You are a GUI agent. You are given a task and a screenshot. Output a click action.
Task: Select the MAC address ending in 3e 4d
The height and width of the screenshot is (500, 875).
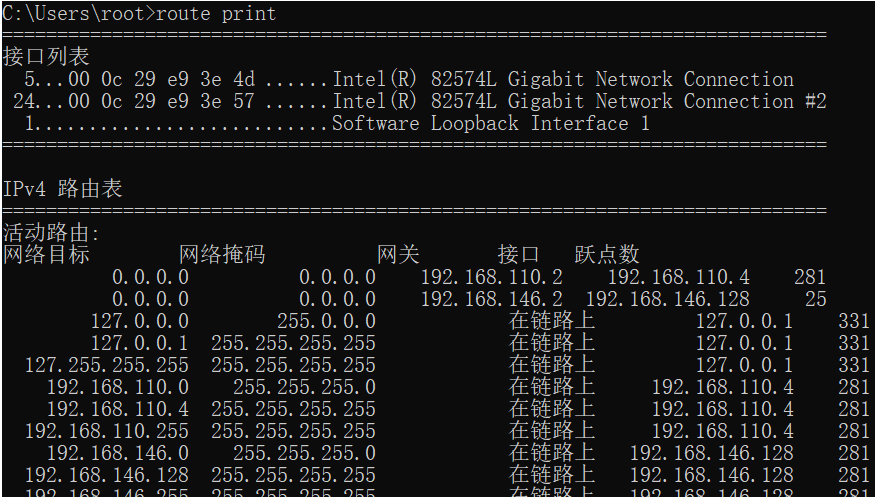(162, 79)
